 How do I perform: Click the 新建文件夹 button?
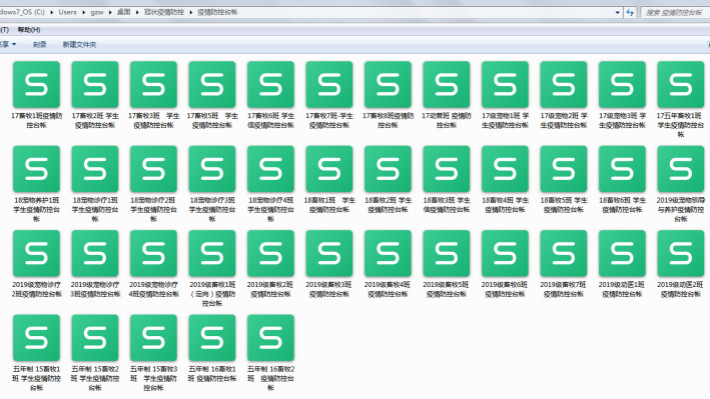pos(79,44)
